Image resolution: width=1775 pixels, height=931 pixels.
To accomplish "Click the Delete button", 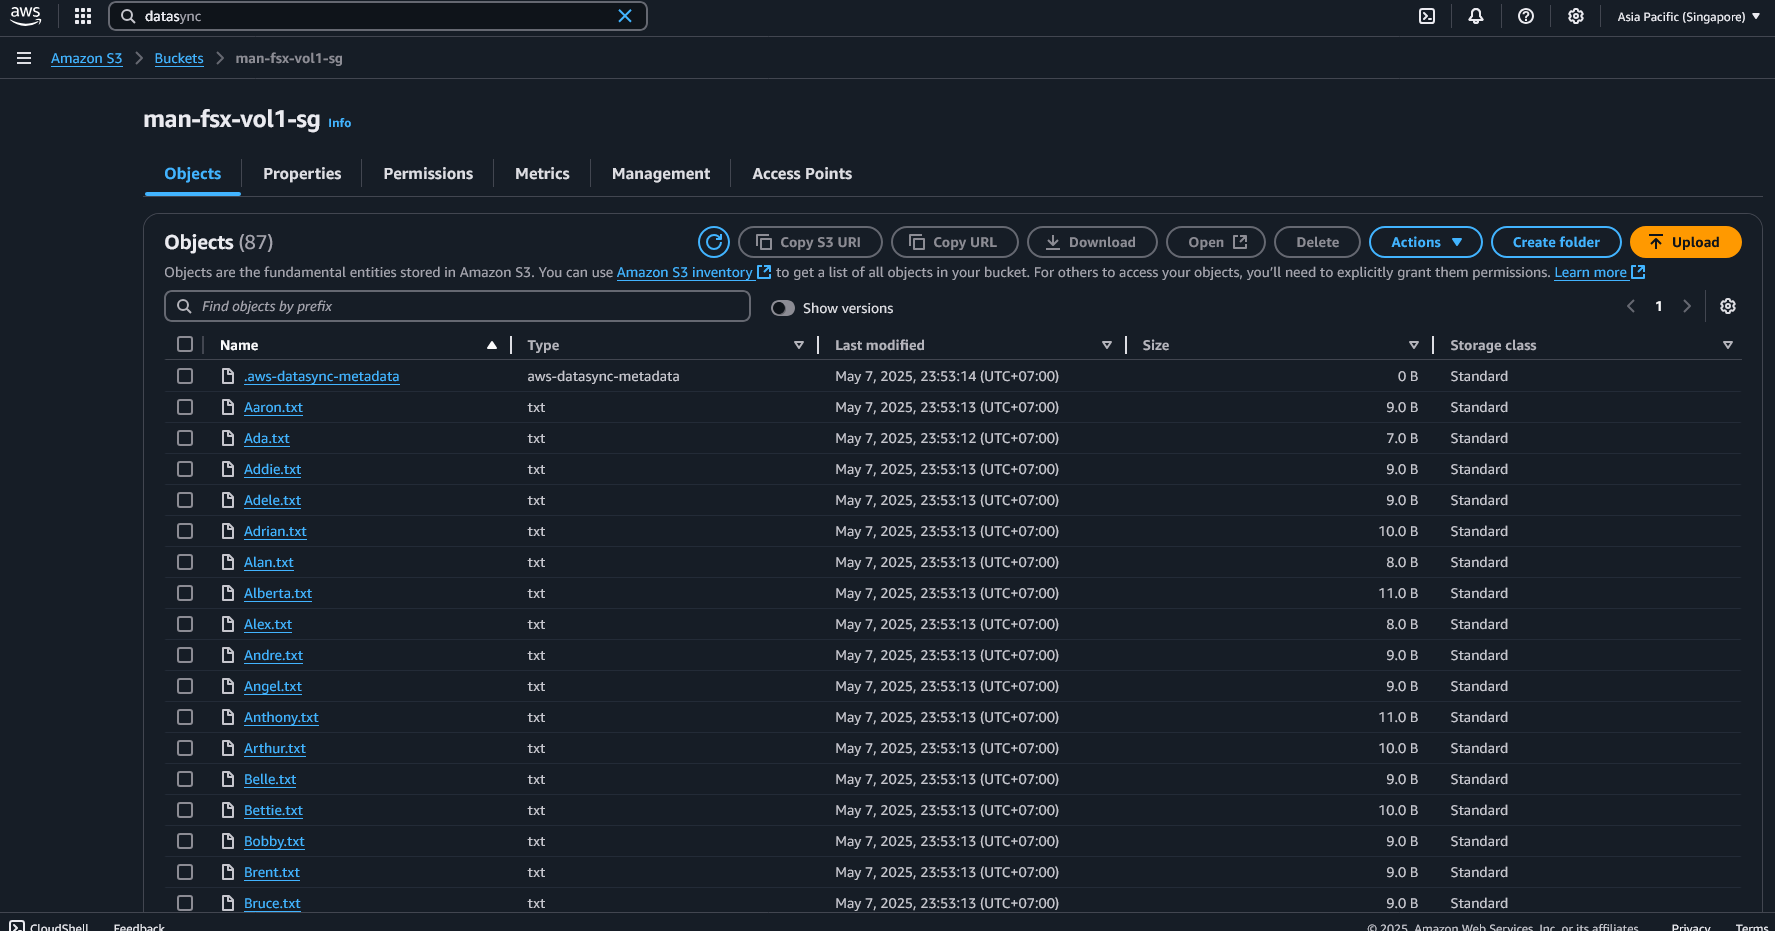I will [1317, 242].
